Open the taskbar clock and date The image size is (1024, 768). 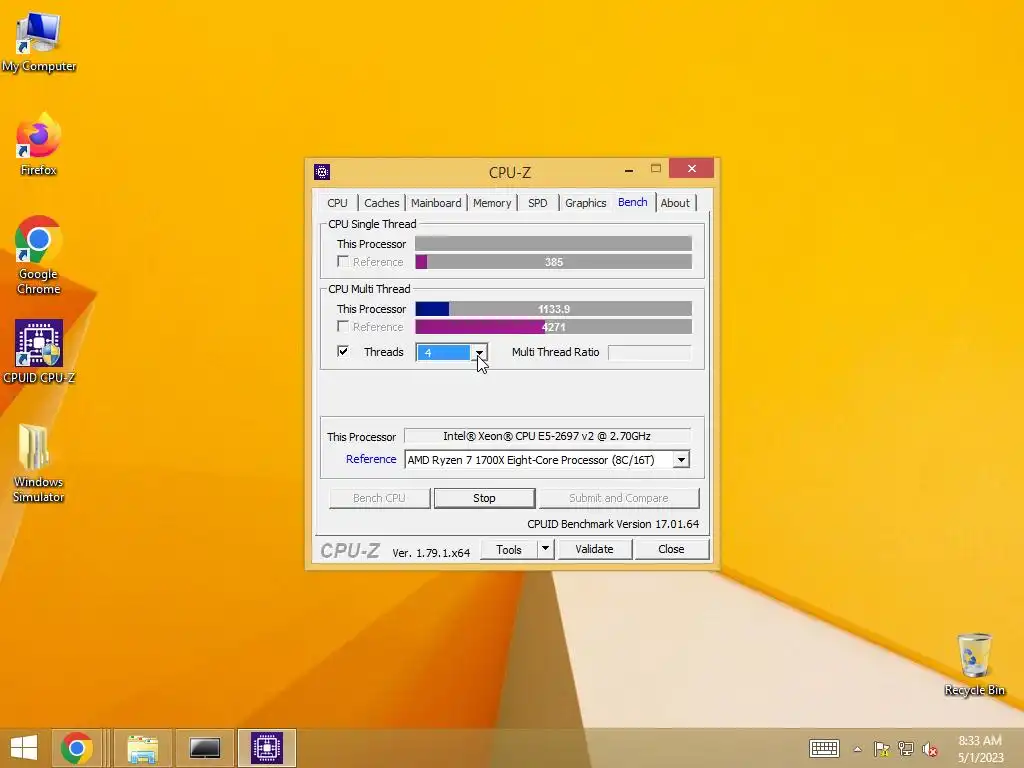(x=980, y=749)
